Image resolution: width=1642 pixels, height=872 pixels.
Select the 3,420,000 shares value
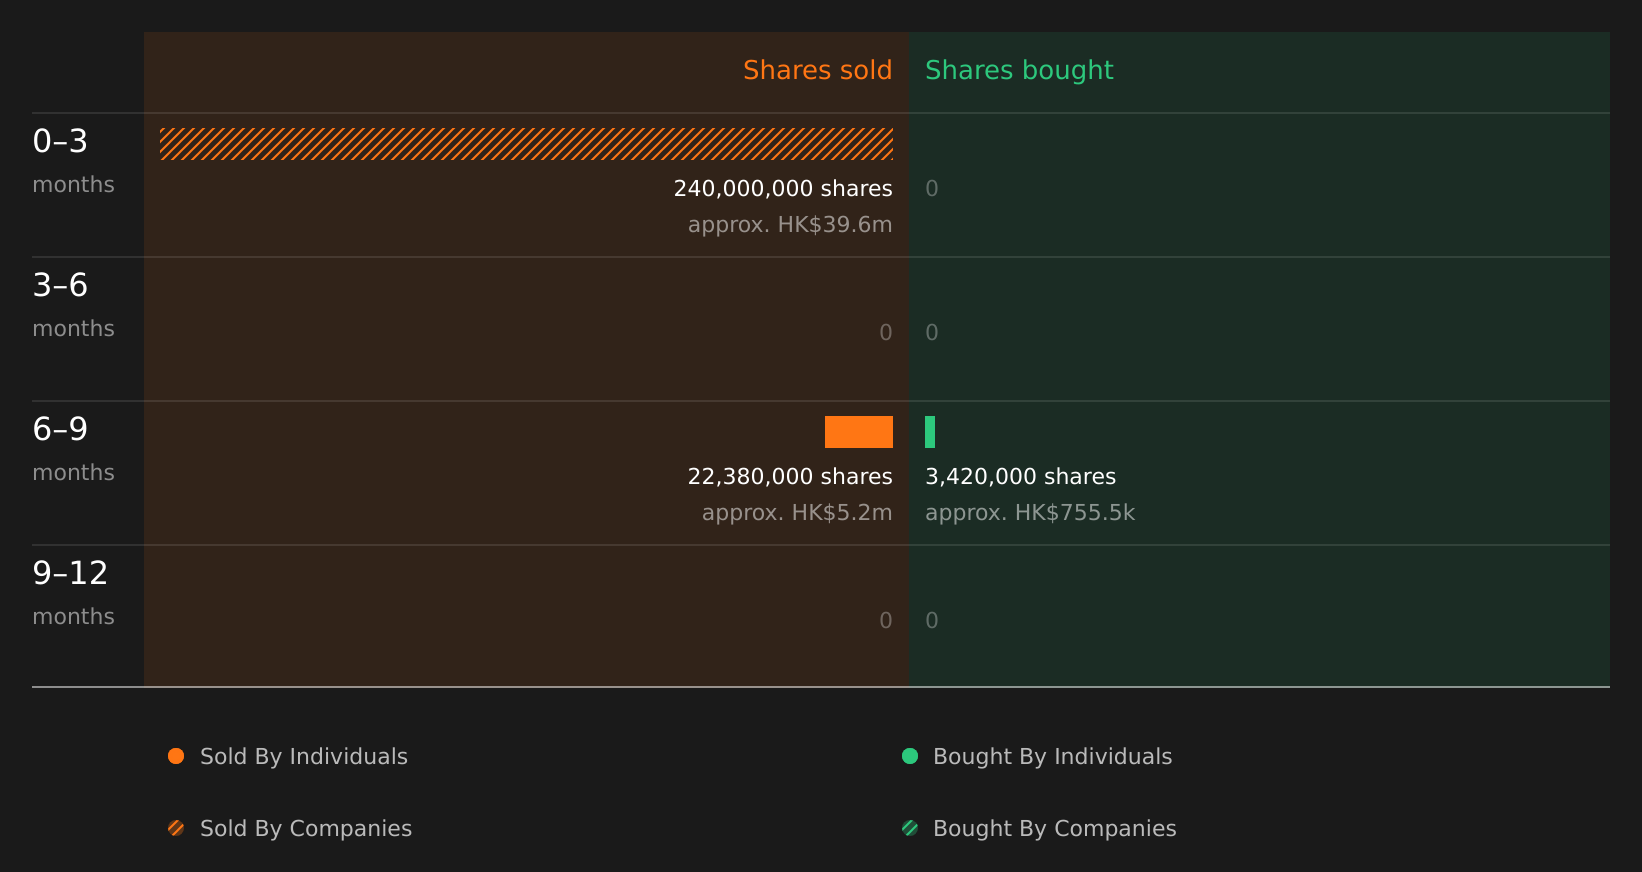point(1021,477)
